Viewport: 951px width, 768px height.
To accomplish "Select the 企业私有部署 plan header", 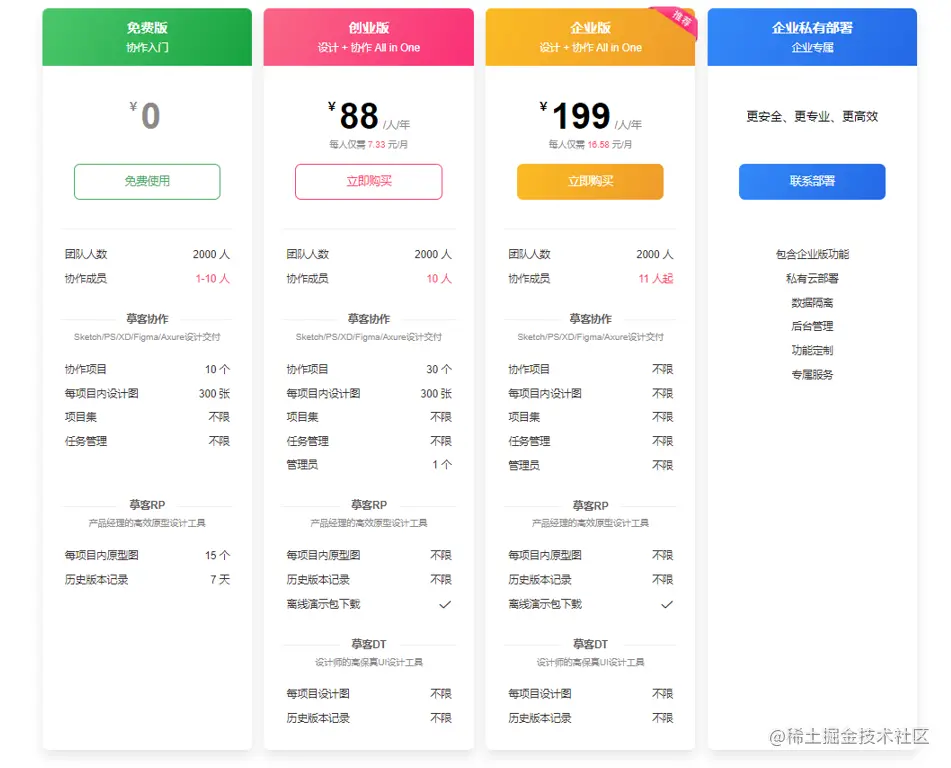I will [812, 36].
